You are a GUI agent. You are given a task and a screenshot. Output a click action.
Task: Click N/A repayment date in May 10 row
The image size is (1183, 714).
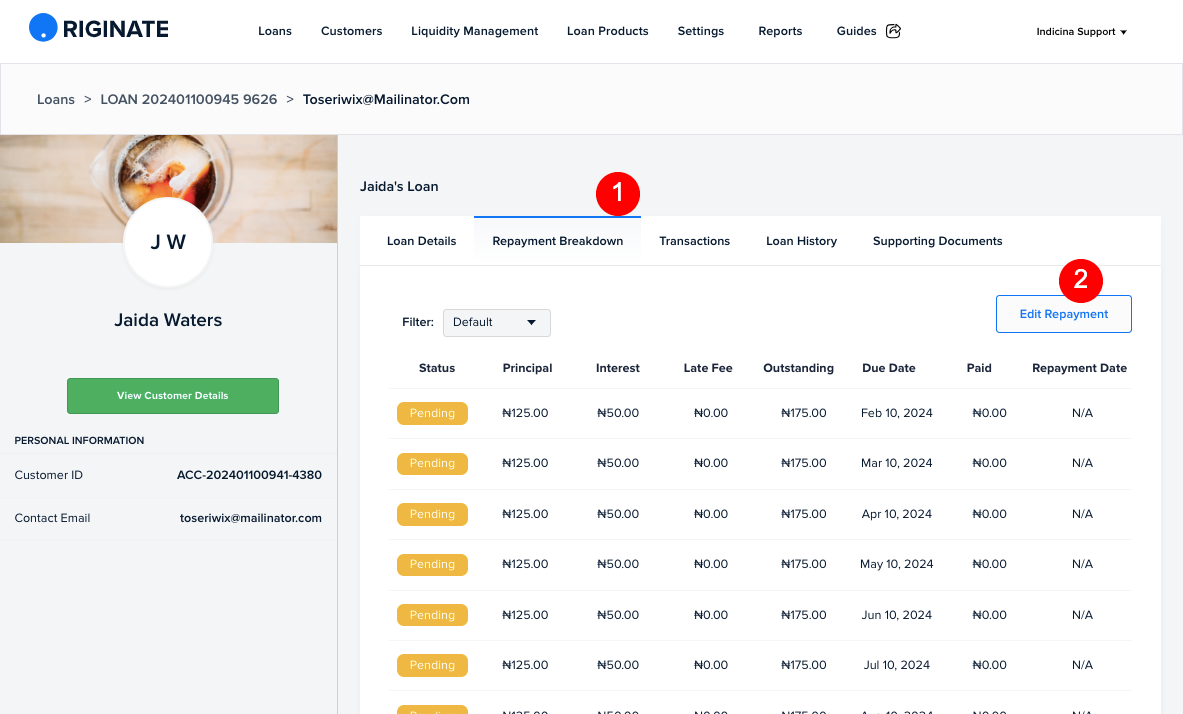pos(1082,564)
